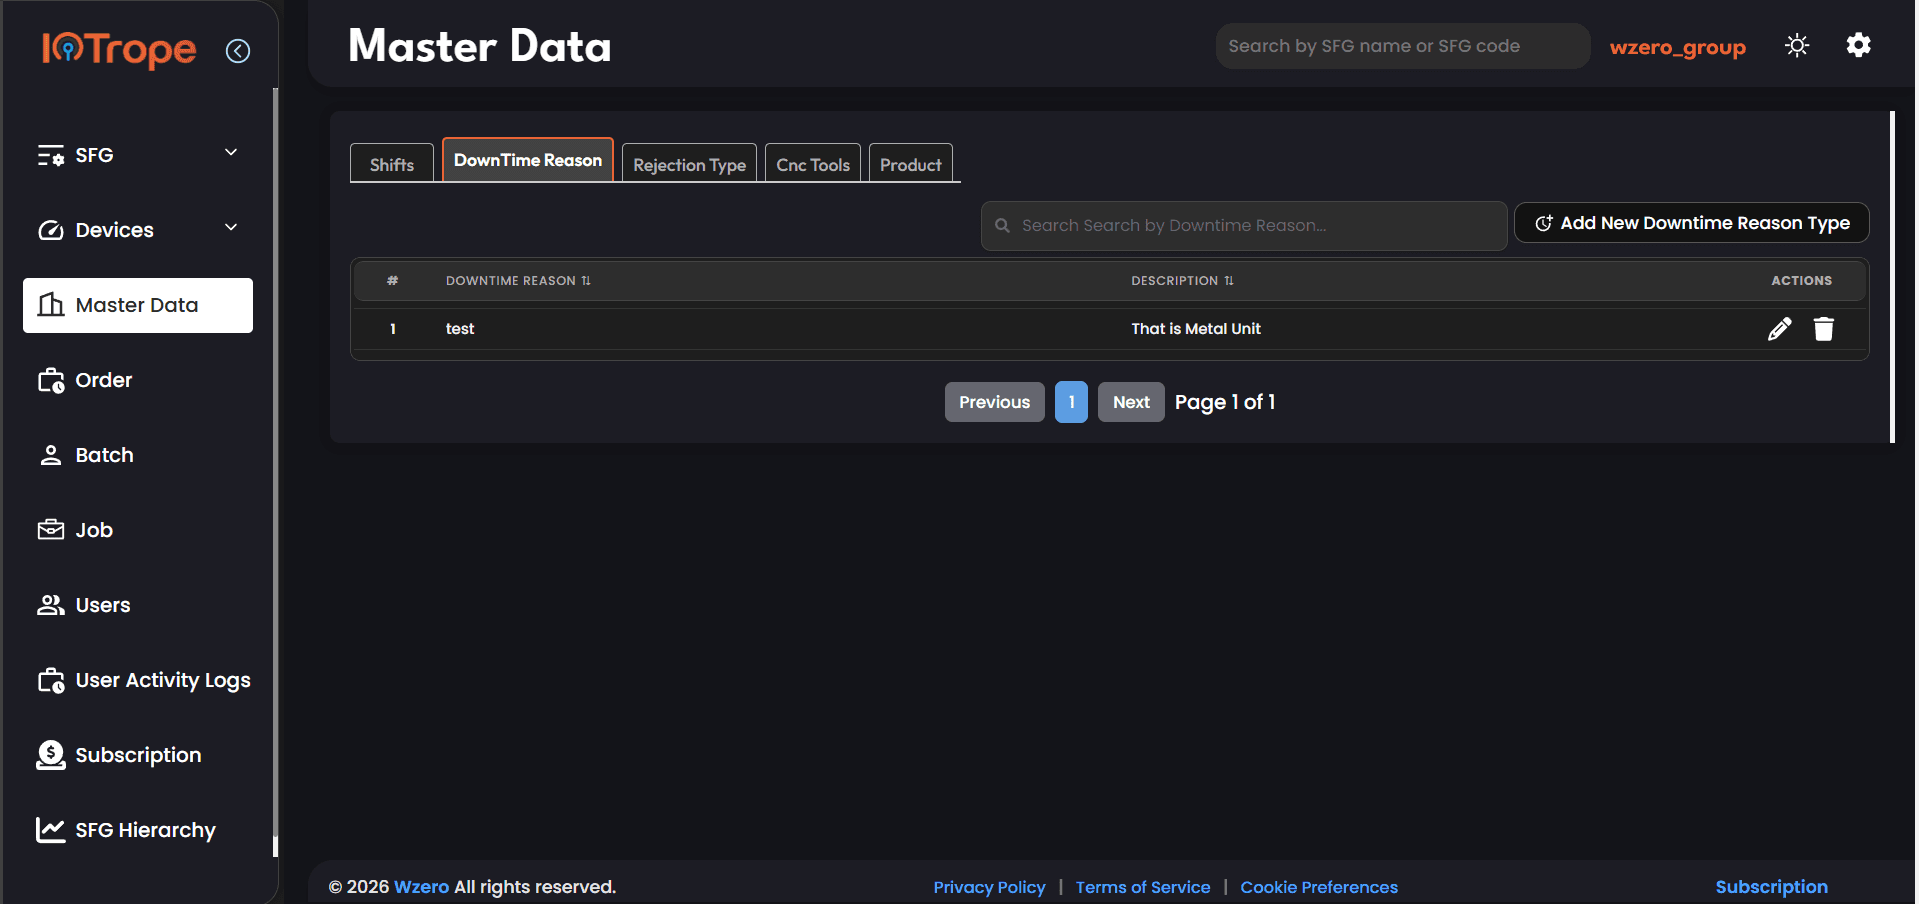Viewport: 1919px width, 904px height.
Task: Open Cookie Preferences link
Action: coord(1319,887)
